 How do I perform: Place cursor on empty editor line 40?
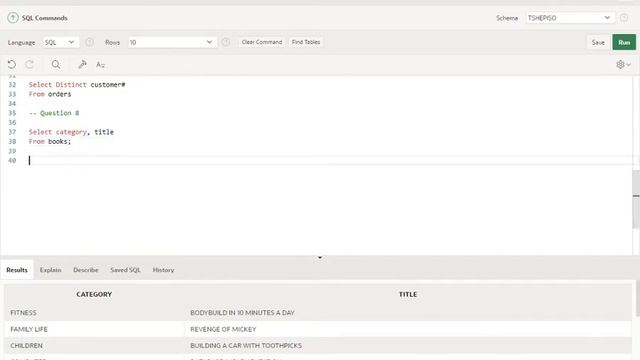331,160
